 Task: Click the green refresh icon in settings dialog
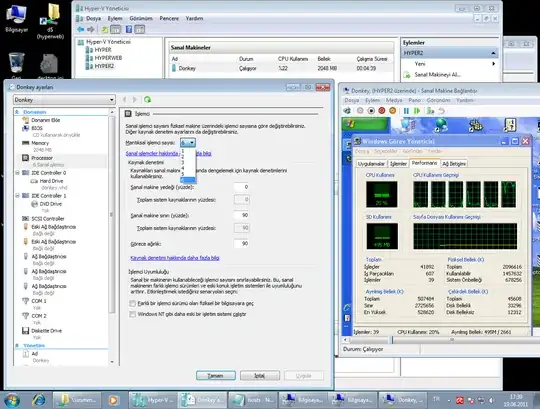pos(147,99)
